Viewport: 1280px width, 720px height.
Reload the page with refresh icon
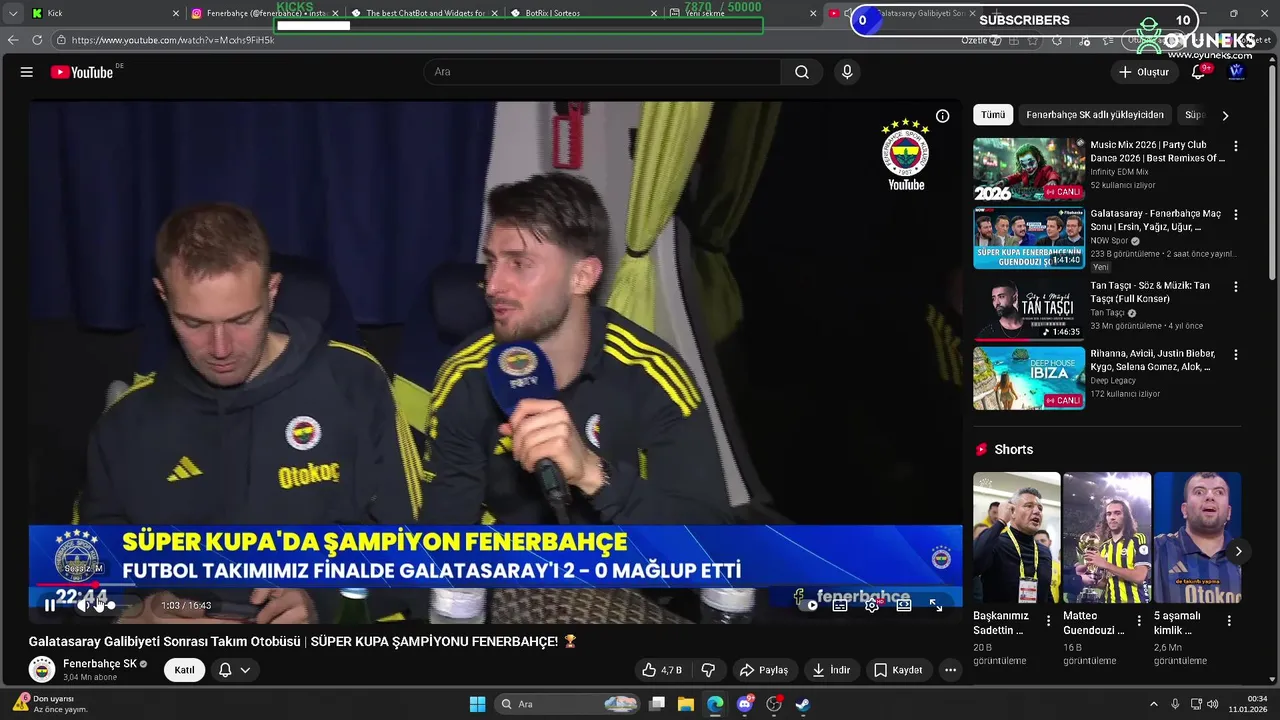pos(37,40)
